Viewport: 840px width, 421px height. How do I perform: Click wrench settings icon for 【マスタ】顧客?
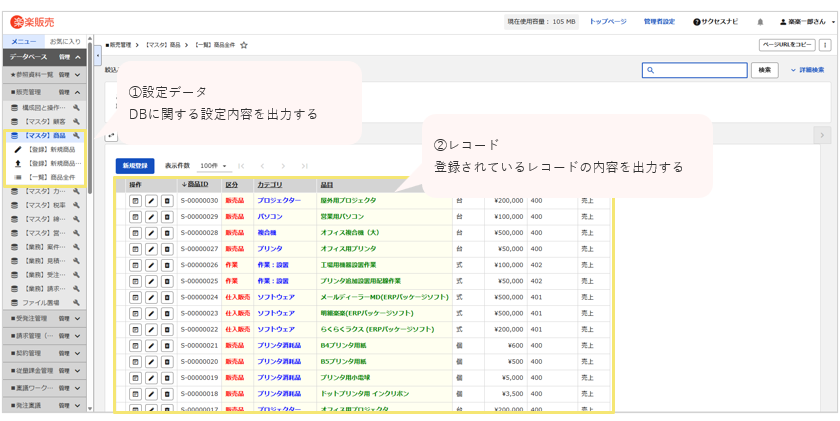coord(76,122)
